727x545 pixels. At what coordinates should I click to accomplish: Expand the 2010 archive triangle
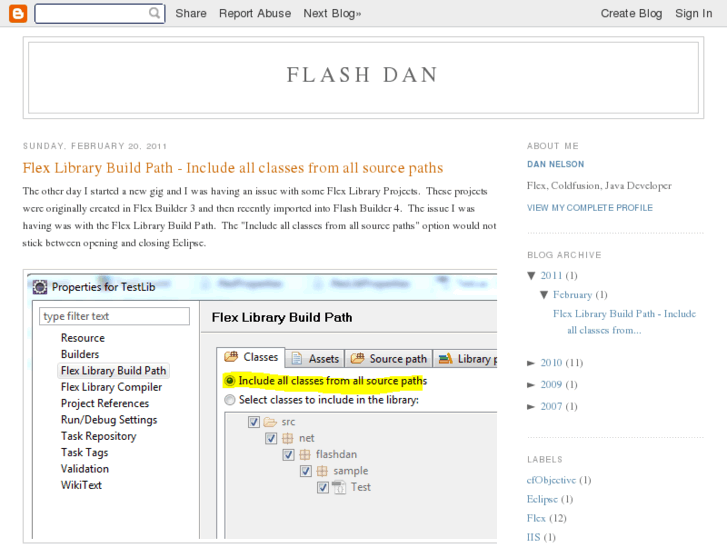531,363
